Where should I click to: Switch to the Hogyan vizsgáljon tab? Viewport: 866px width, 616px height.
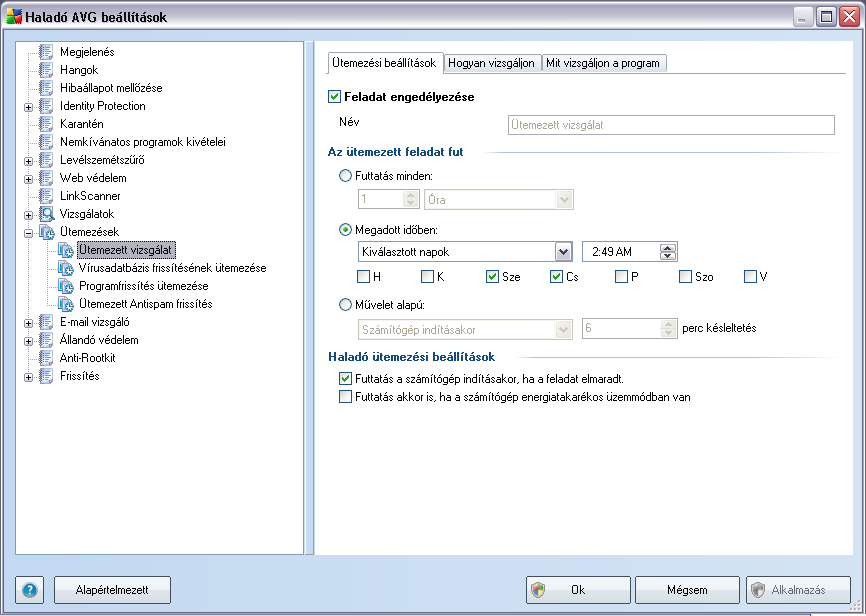(492, 63)
